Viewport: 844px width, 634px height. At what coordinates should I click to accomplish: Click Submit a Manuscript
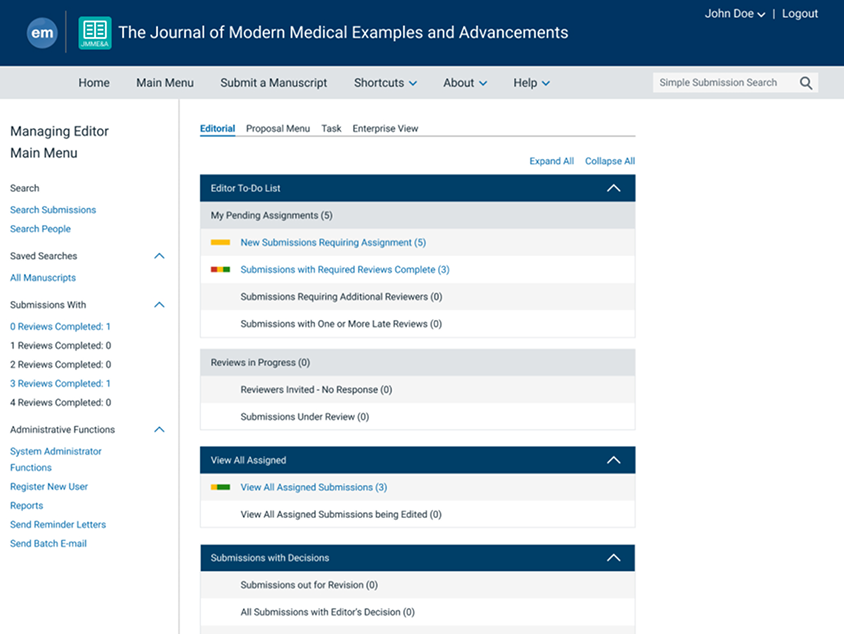pyautogui.click(x=273, y=83)
